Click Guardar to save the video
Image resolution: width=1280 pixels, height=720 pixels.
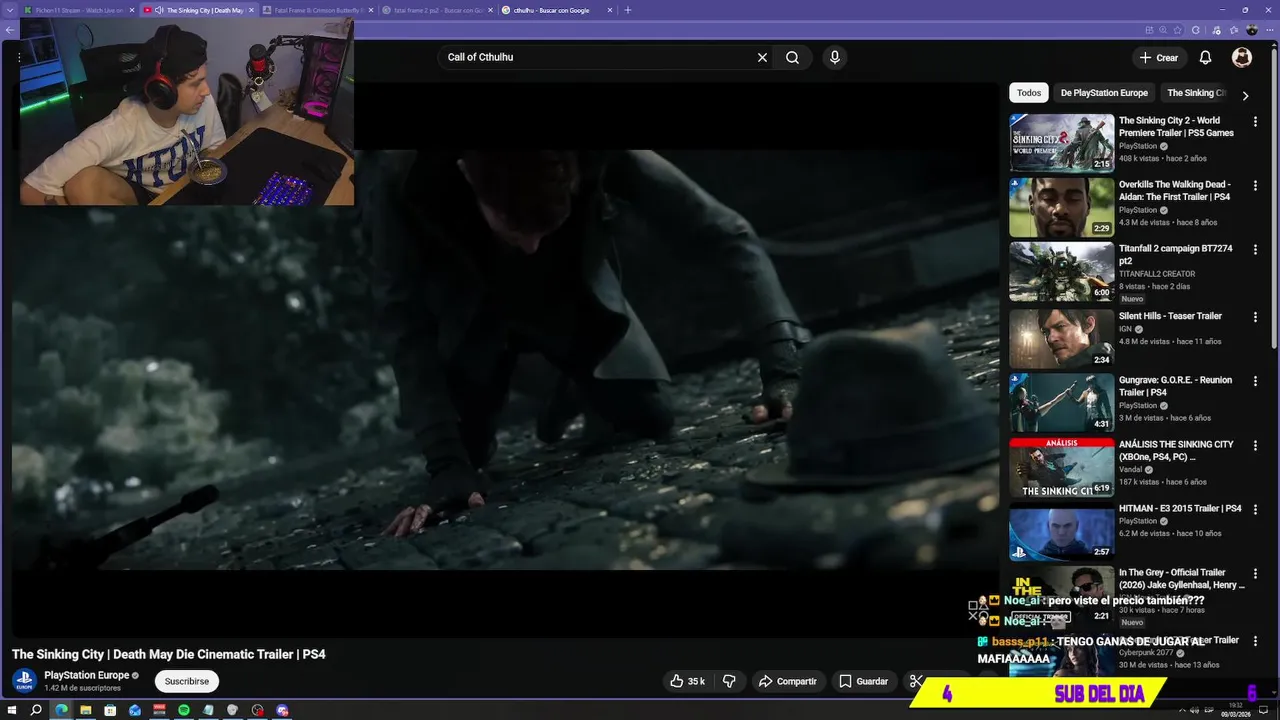(863, 681)
